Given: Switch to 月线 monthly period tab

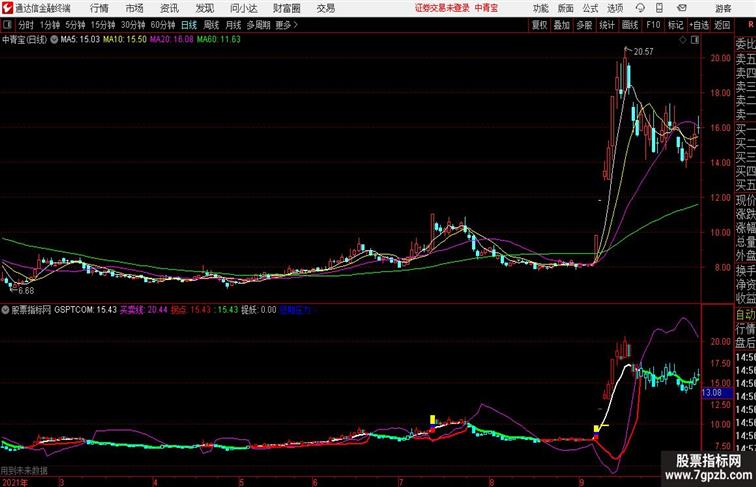Looking at the screenshot, I should pos(233,25).
